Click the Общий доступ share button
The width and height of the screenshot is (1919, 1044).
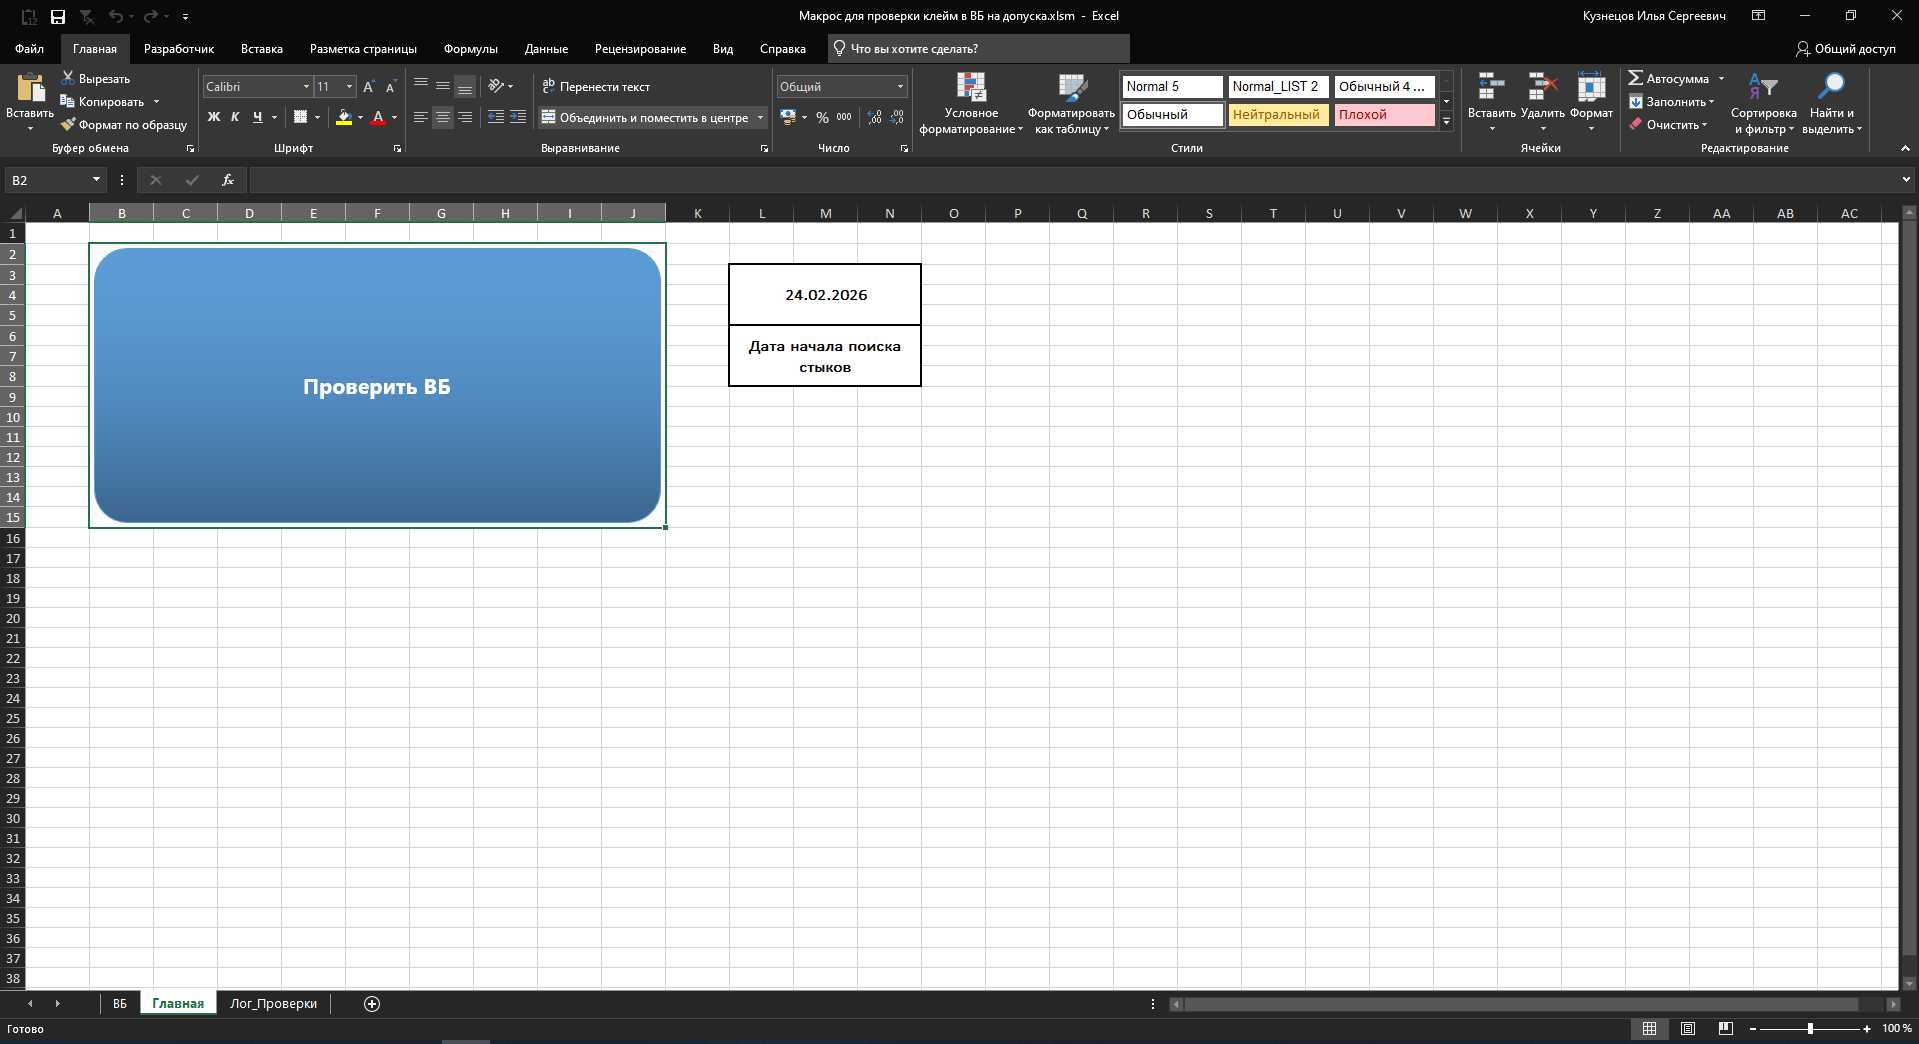tap(1845, 49)
